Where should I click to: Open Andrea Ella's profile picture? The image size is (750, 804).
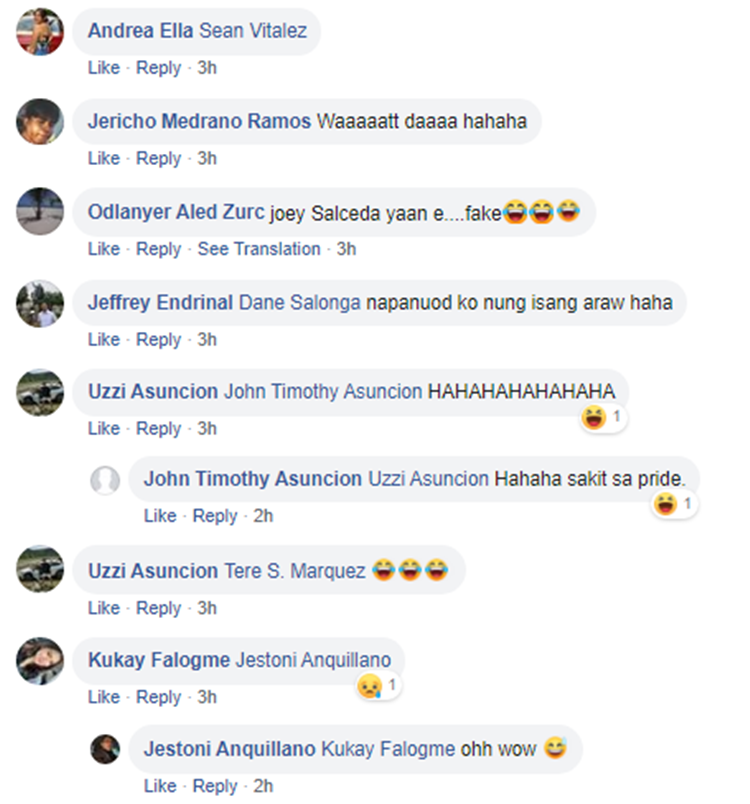pyautogui.click(x=40, y=32)
